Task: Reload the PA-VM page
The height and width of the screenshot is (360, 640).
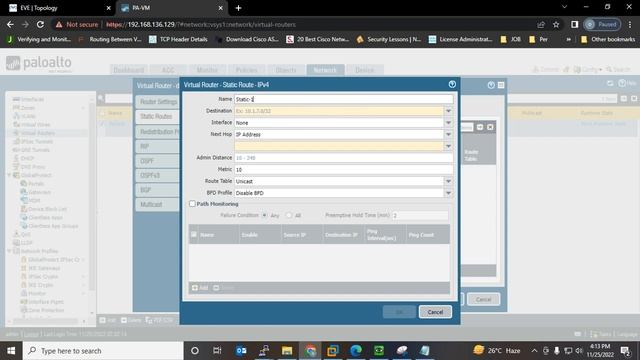Action: coord(40,24)
